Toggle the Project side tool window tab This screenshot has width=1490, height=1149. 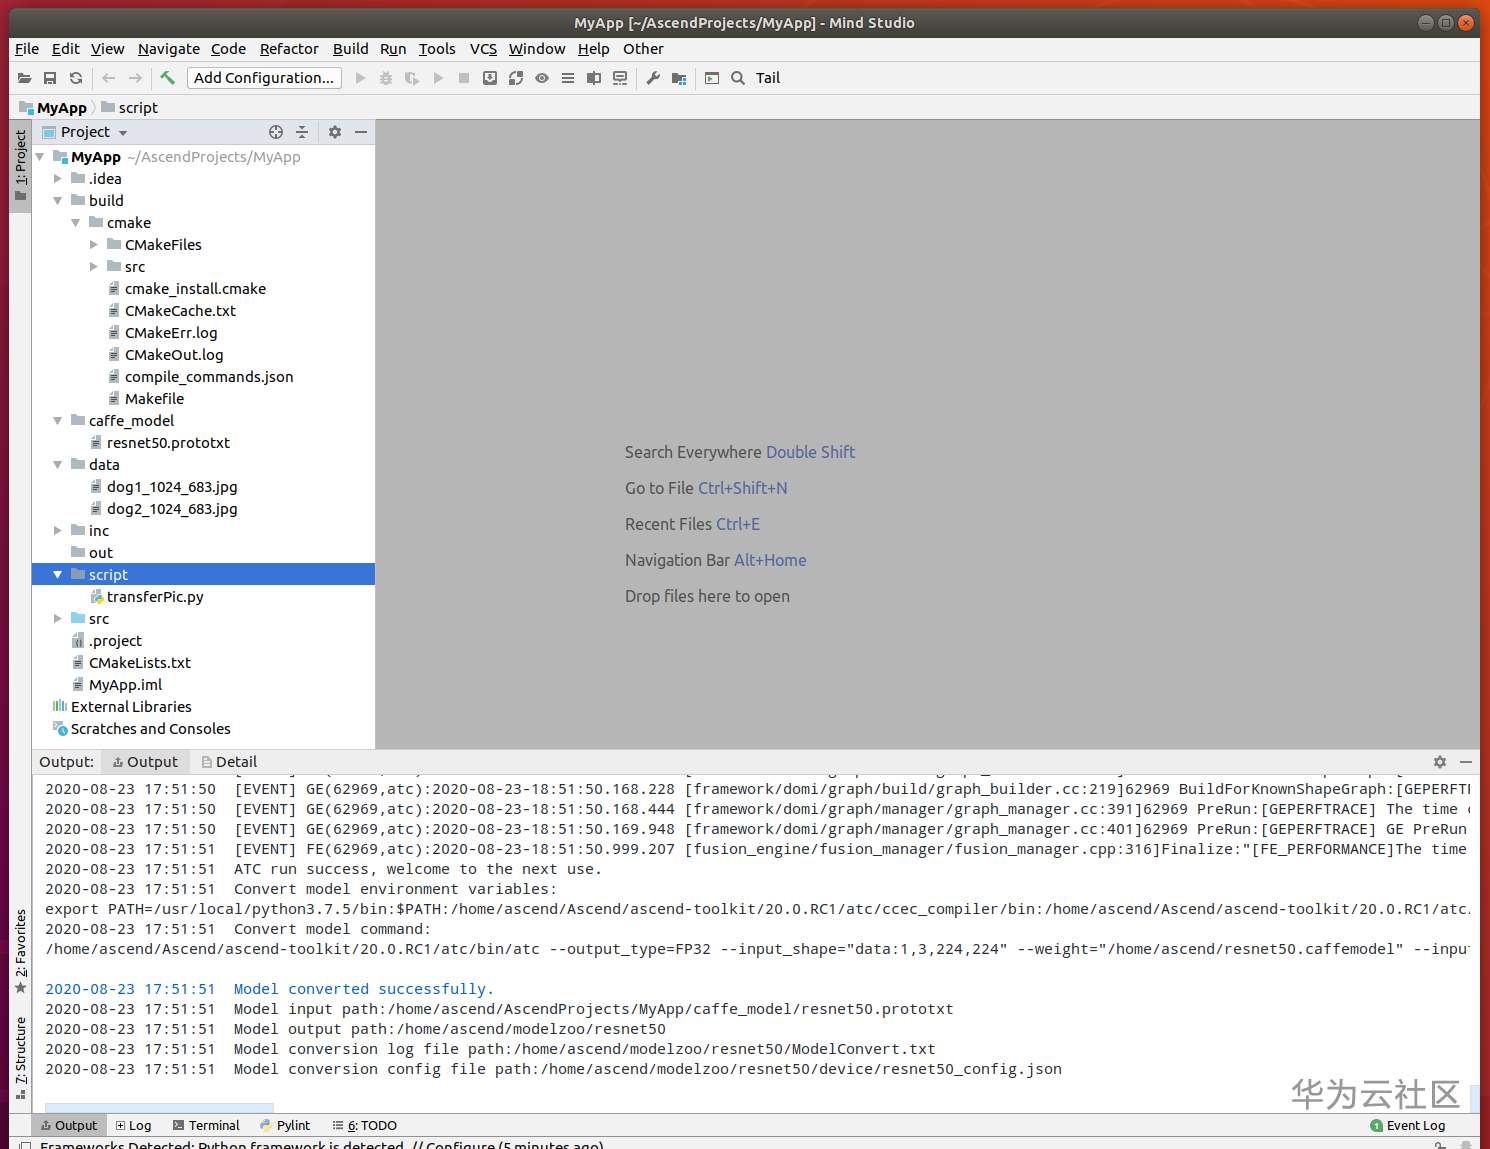point(20,165)
